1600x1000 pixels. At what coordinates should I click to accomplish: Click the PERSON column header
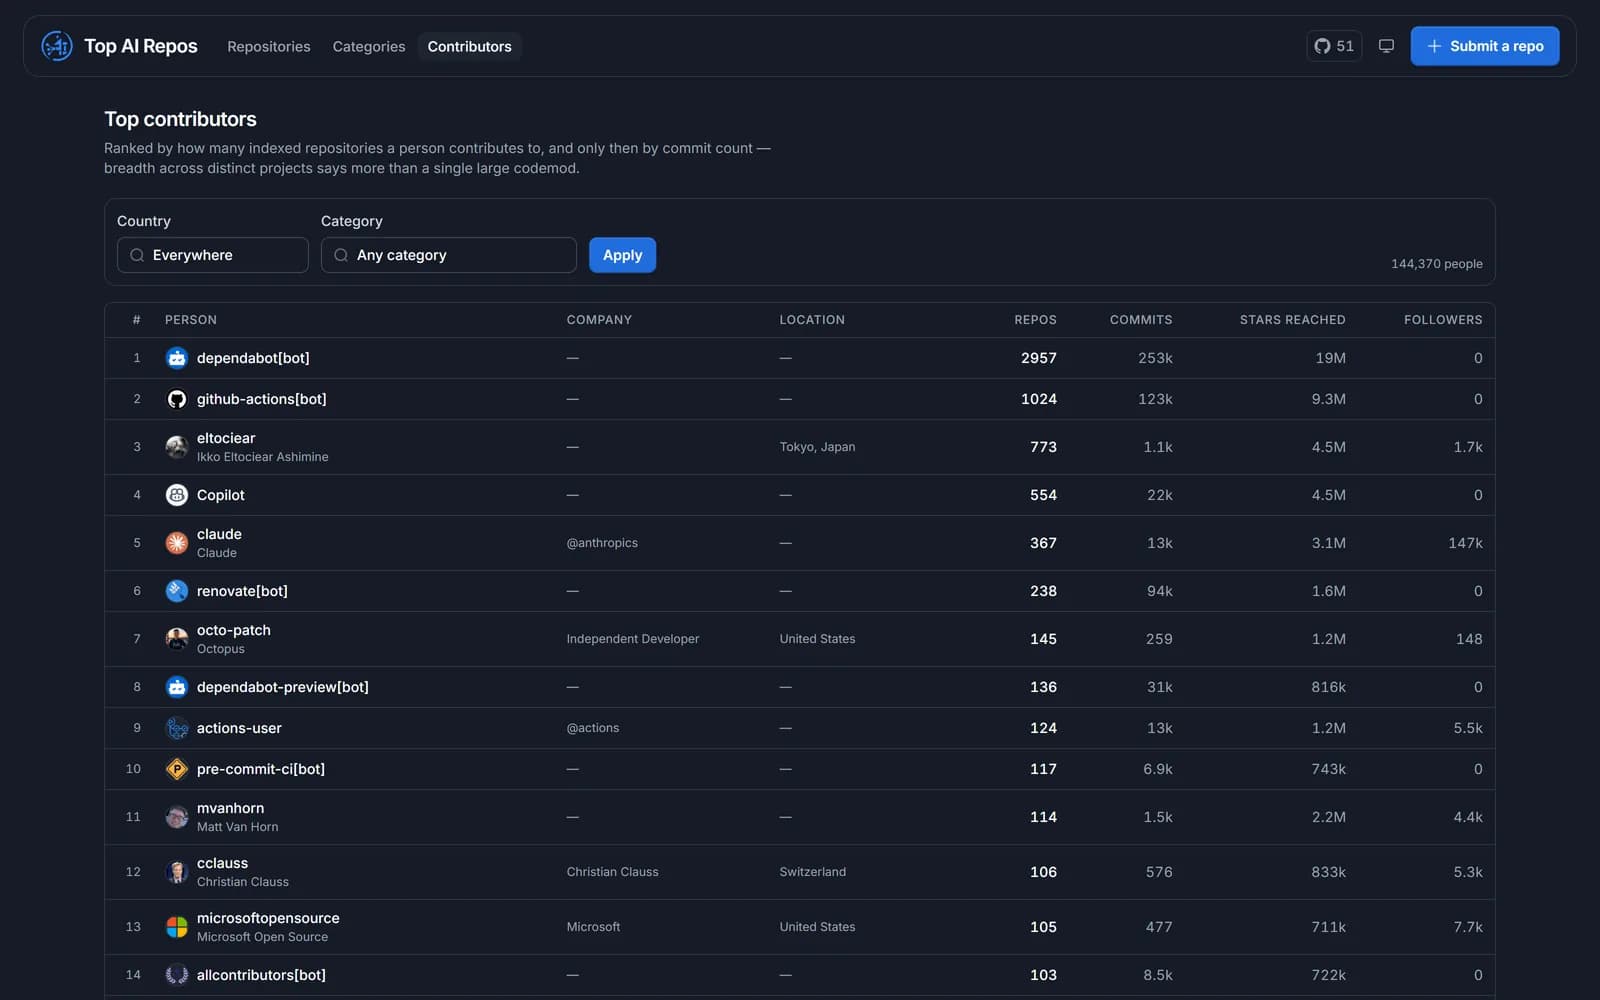pos(191,320)
